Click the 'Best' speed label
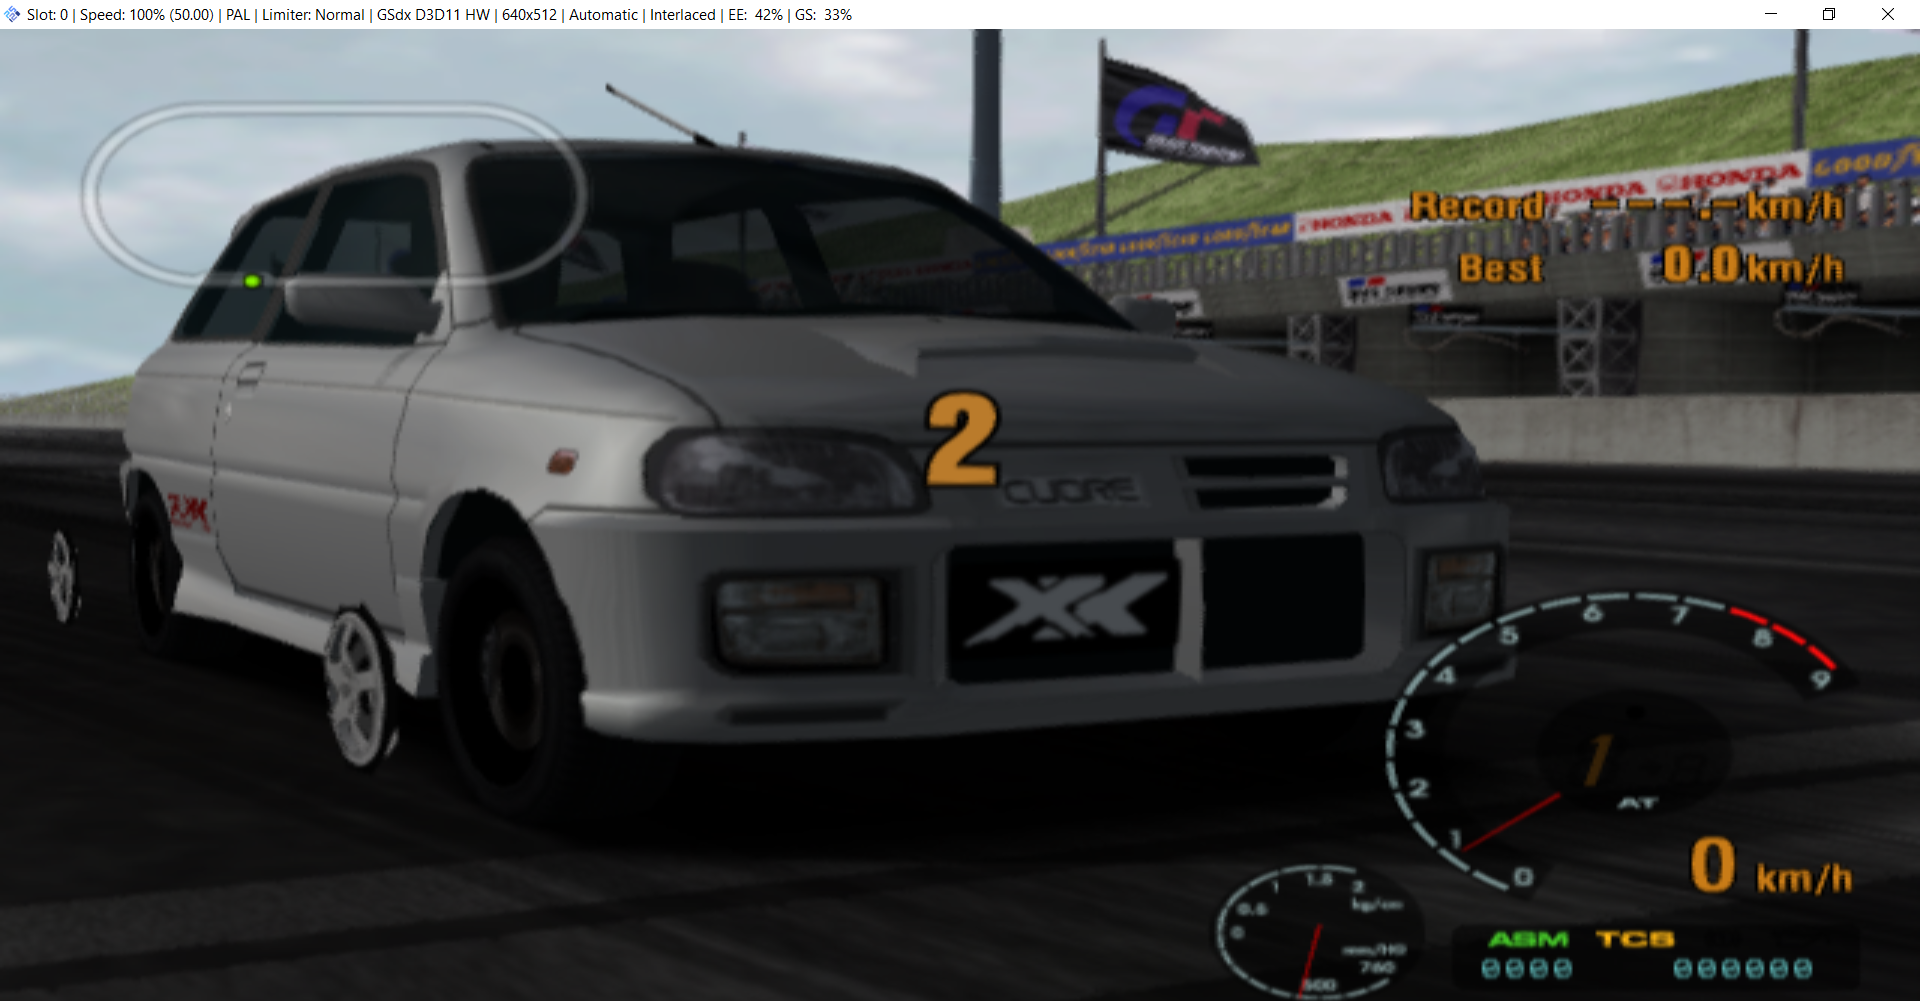Image resolution: width=1920 pixels, height=1001 pixels. [1500, 268]
